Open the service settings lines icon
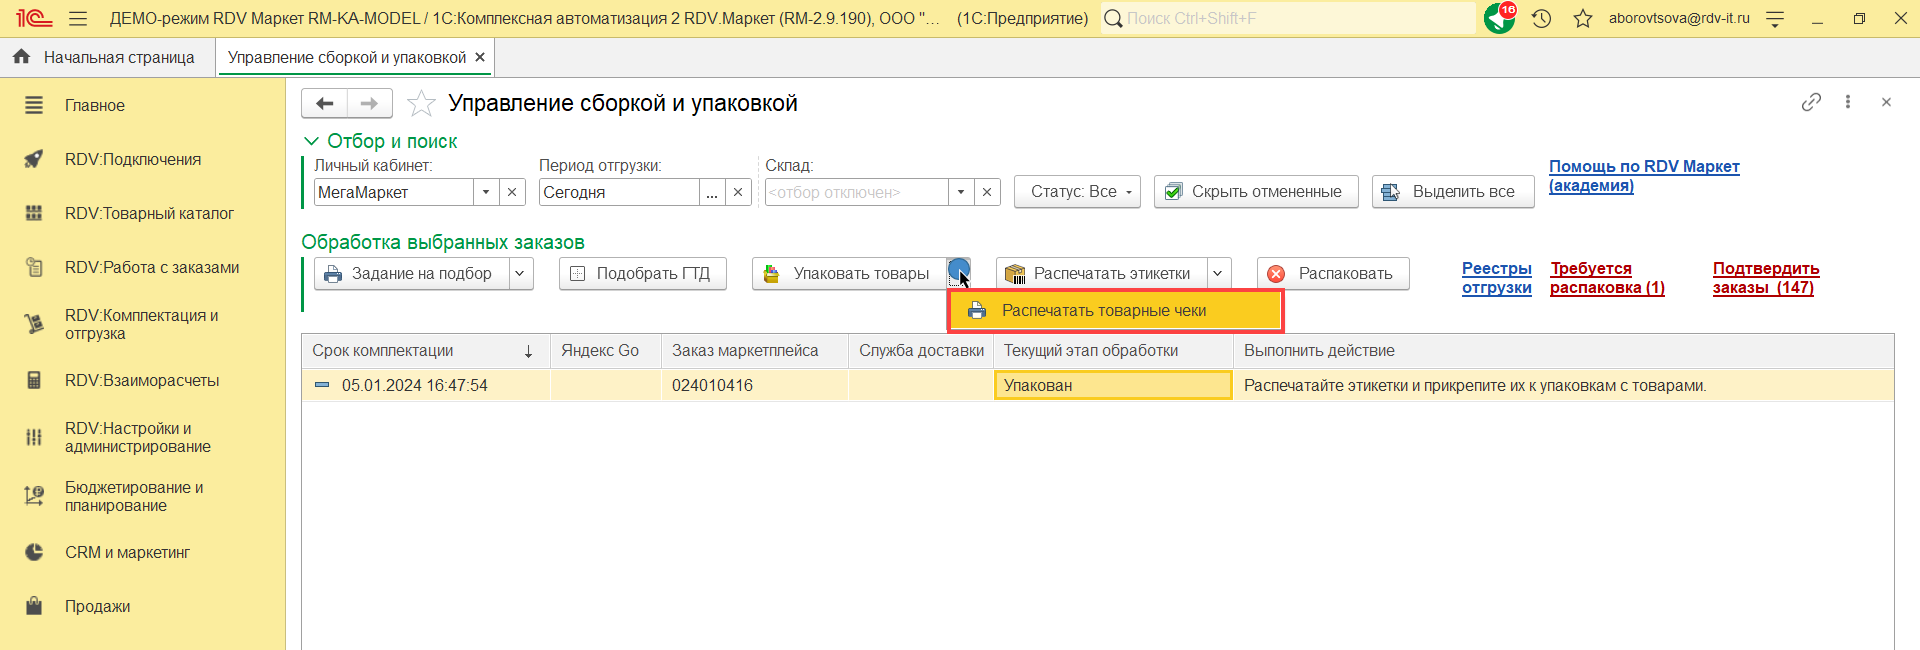Viewport: 1920px width, 650px height. click(x=1775, y=18)
